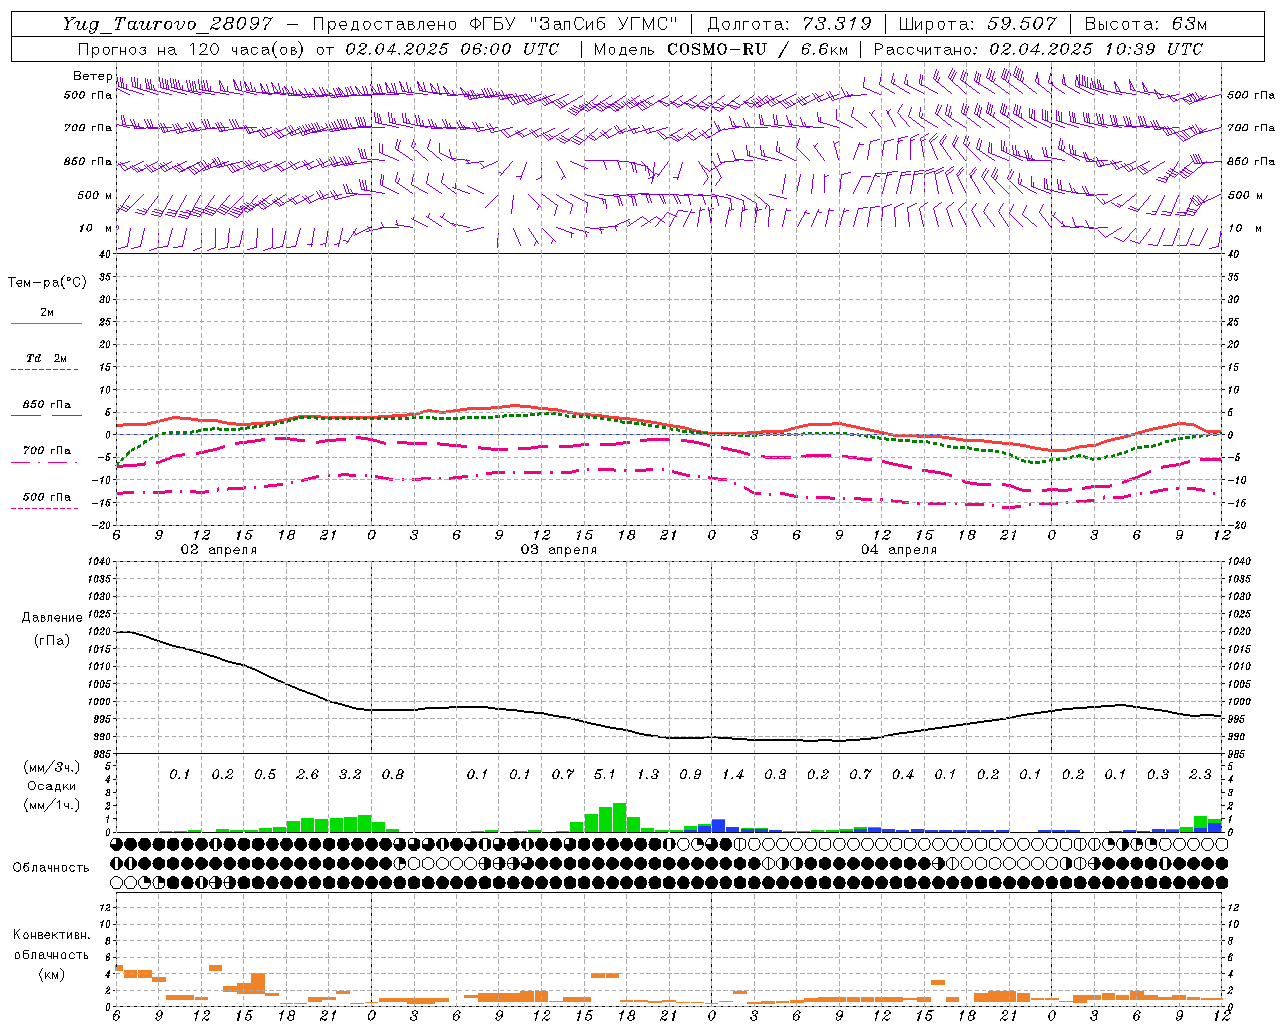Click the 3-hour precipitation value 0.5
The width and height of the screenshot is (1280, 1024).
tap(265, 774)
